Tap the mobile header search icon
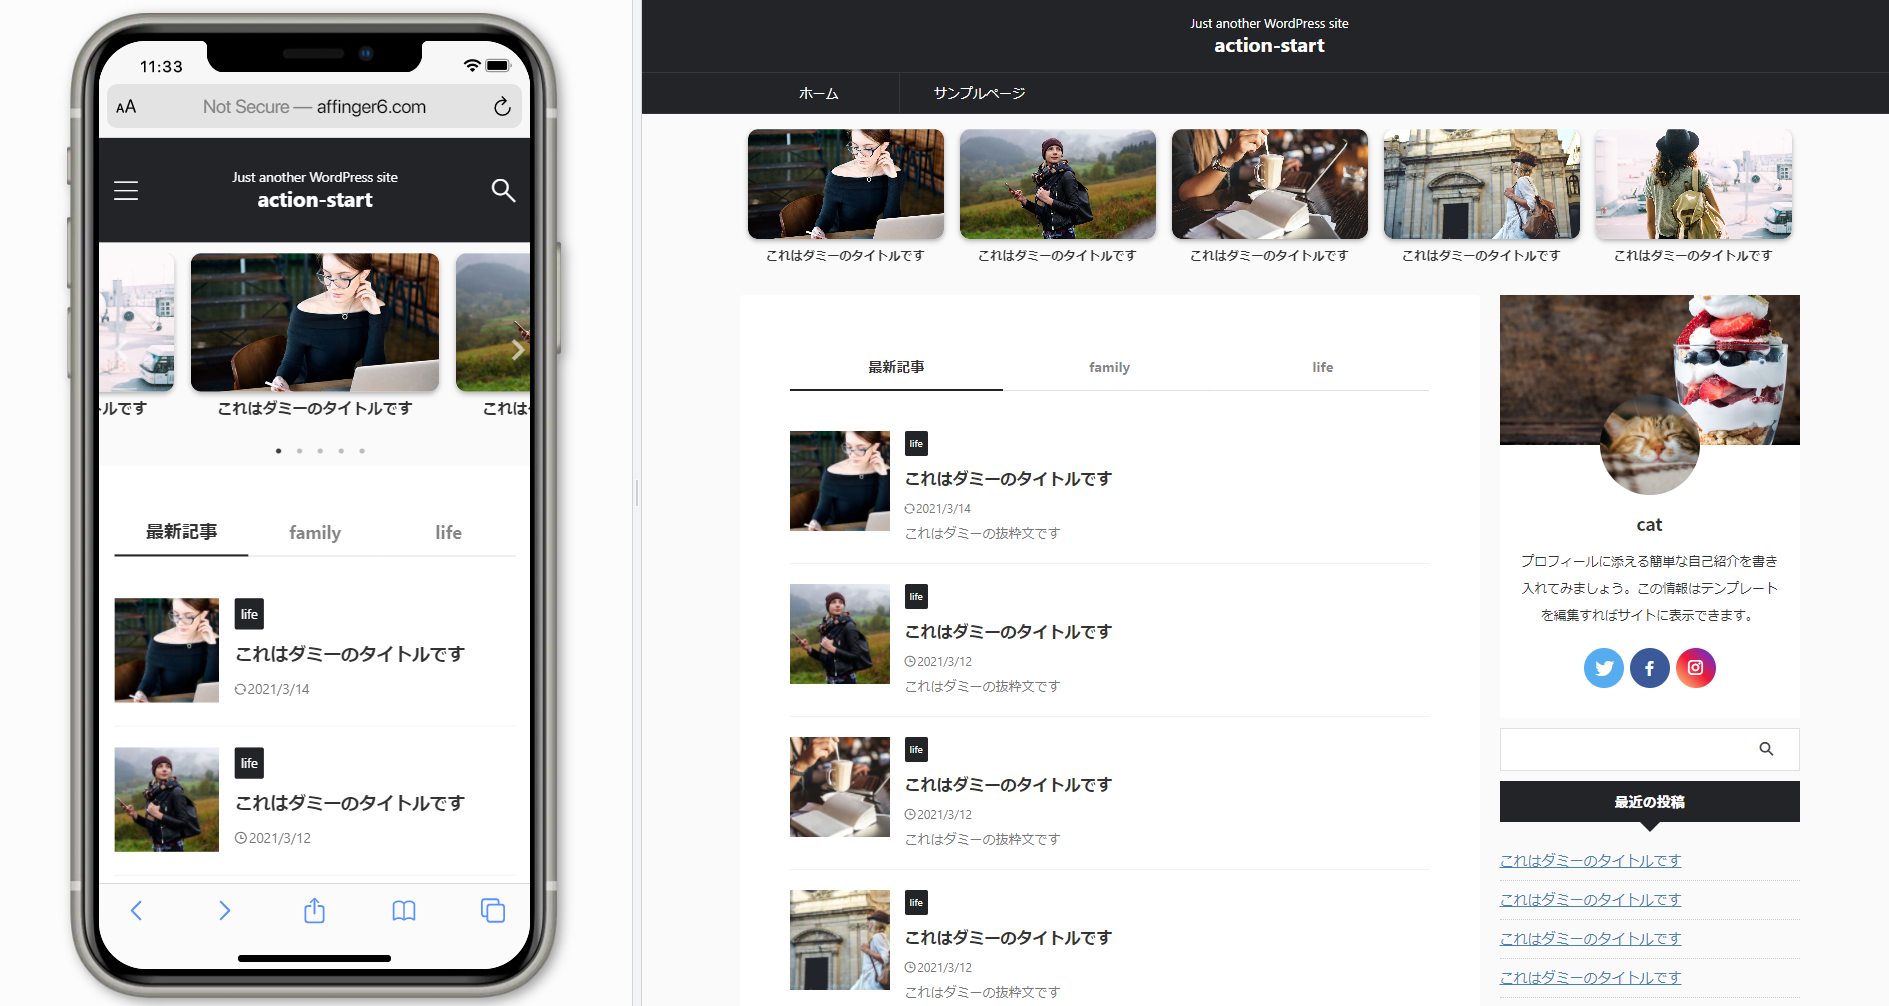Screen dimensions: 1889x1006 503,190
